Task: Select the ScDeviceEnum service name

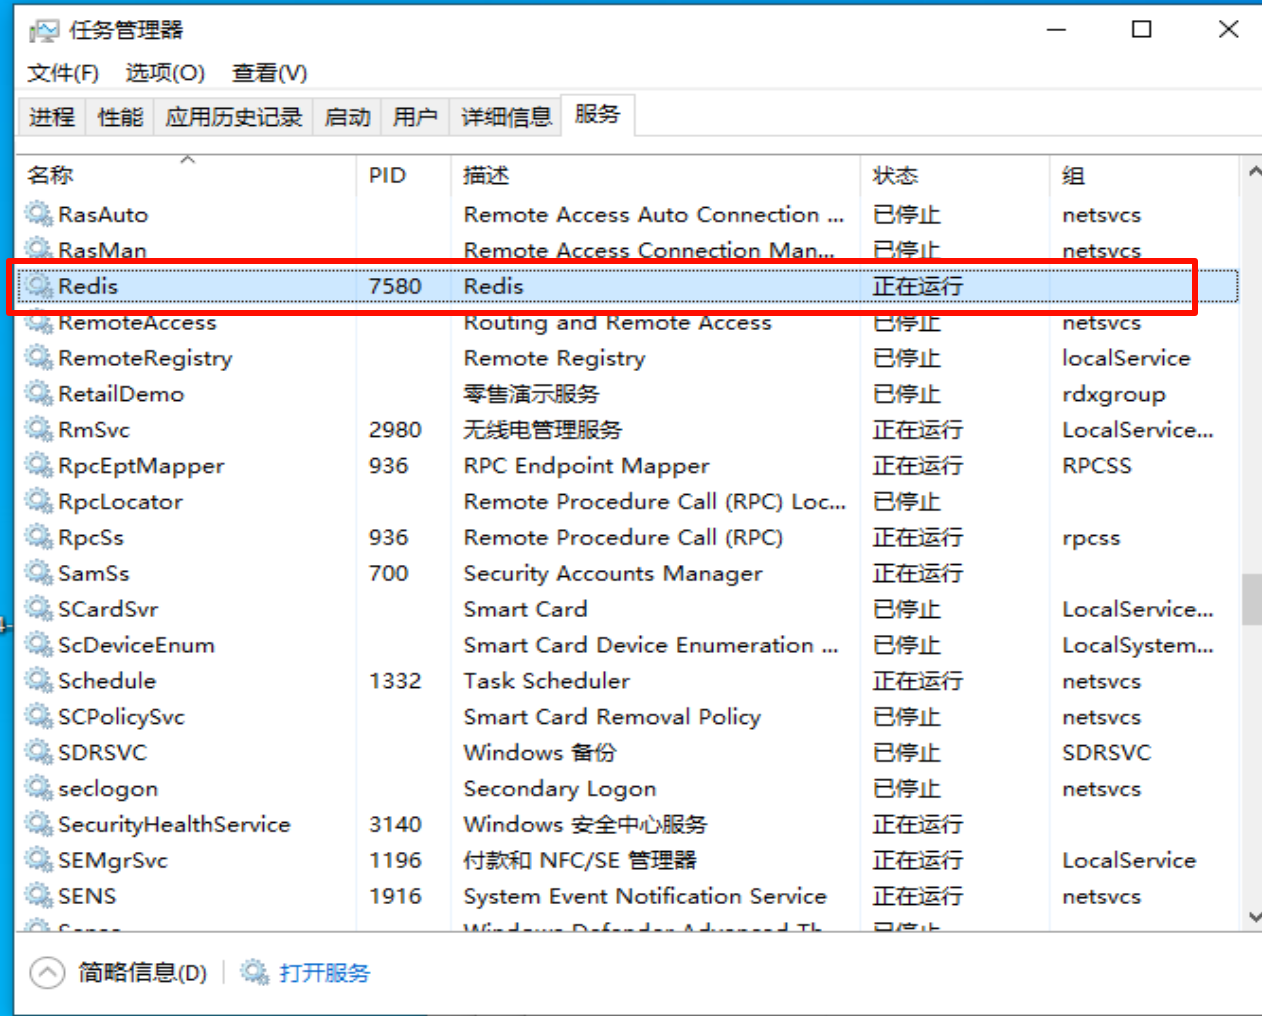Action: pyautogui.click(x=136, y=645)
